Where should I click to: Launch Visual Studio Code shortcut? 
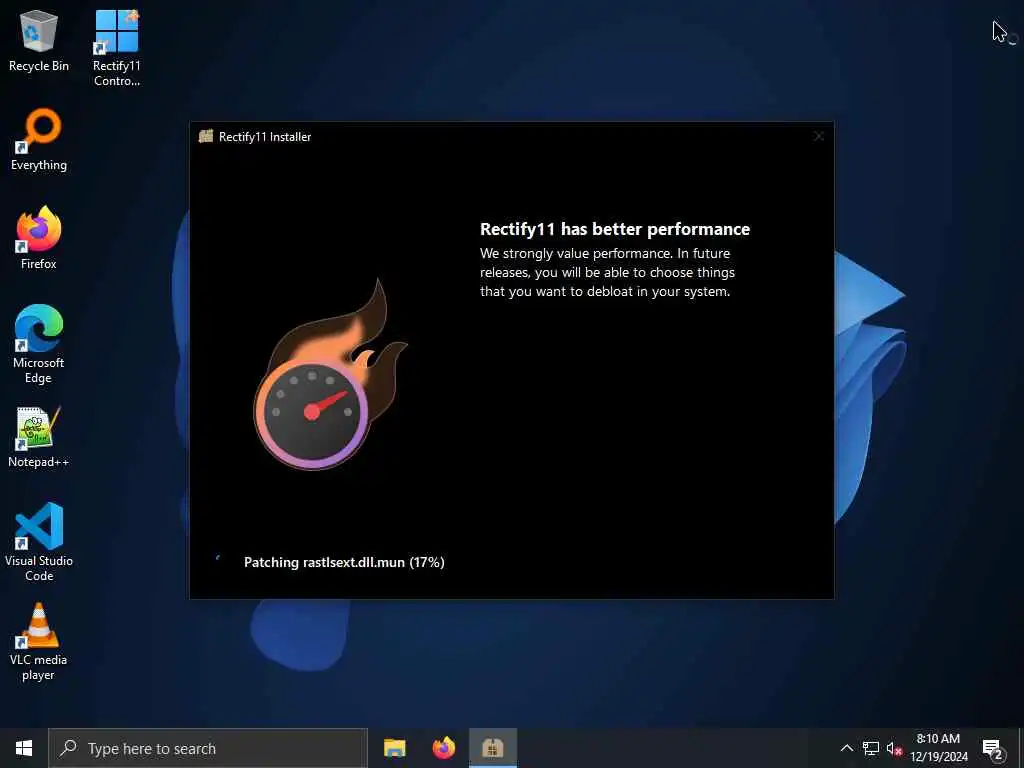coord(39,542)
